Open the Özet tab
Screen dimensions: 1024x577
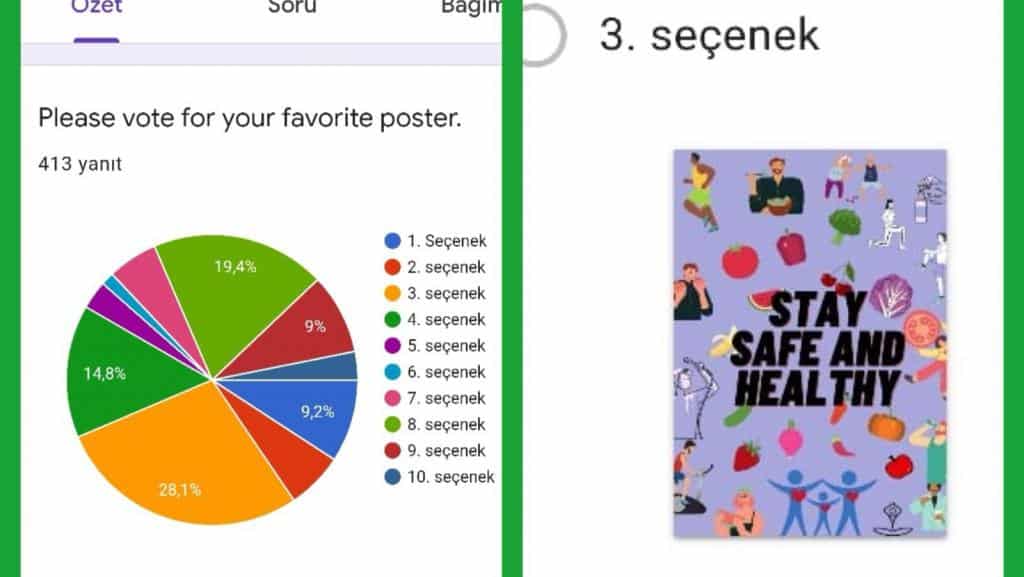tap(96, 8)
